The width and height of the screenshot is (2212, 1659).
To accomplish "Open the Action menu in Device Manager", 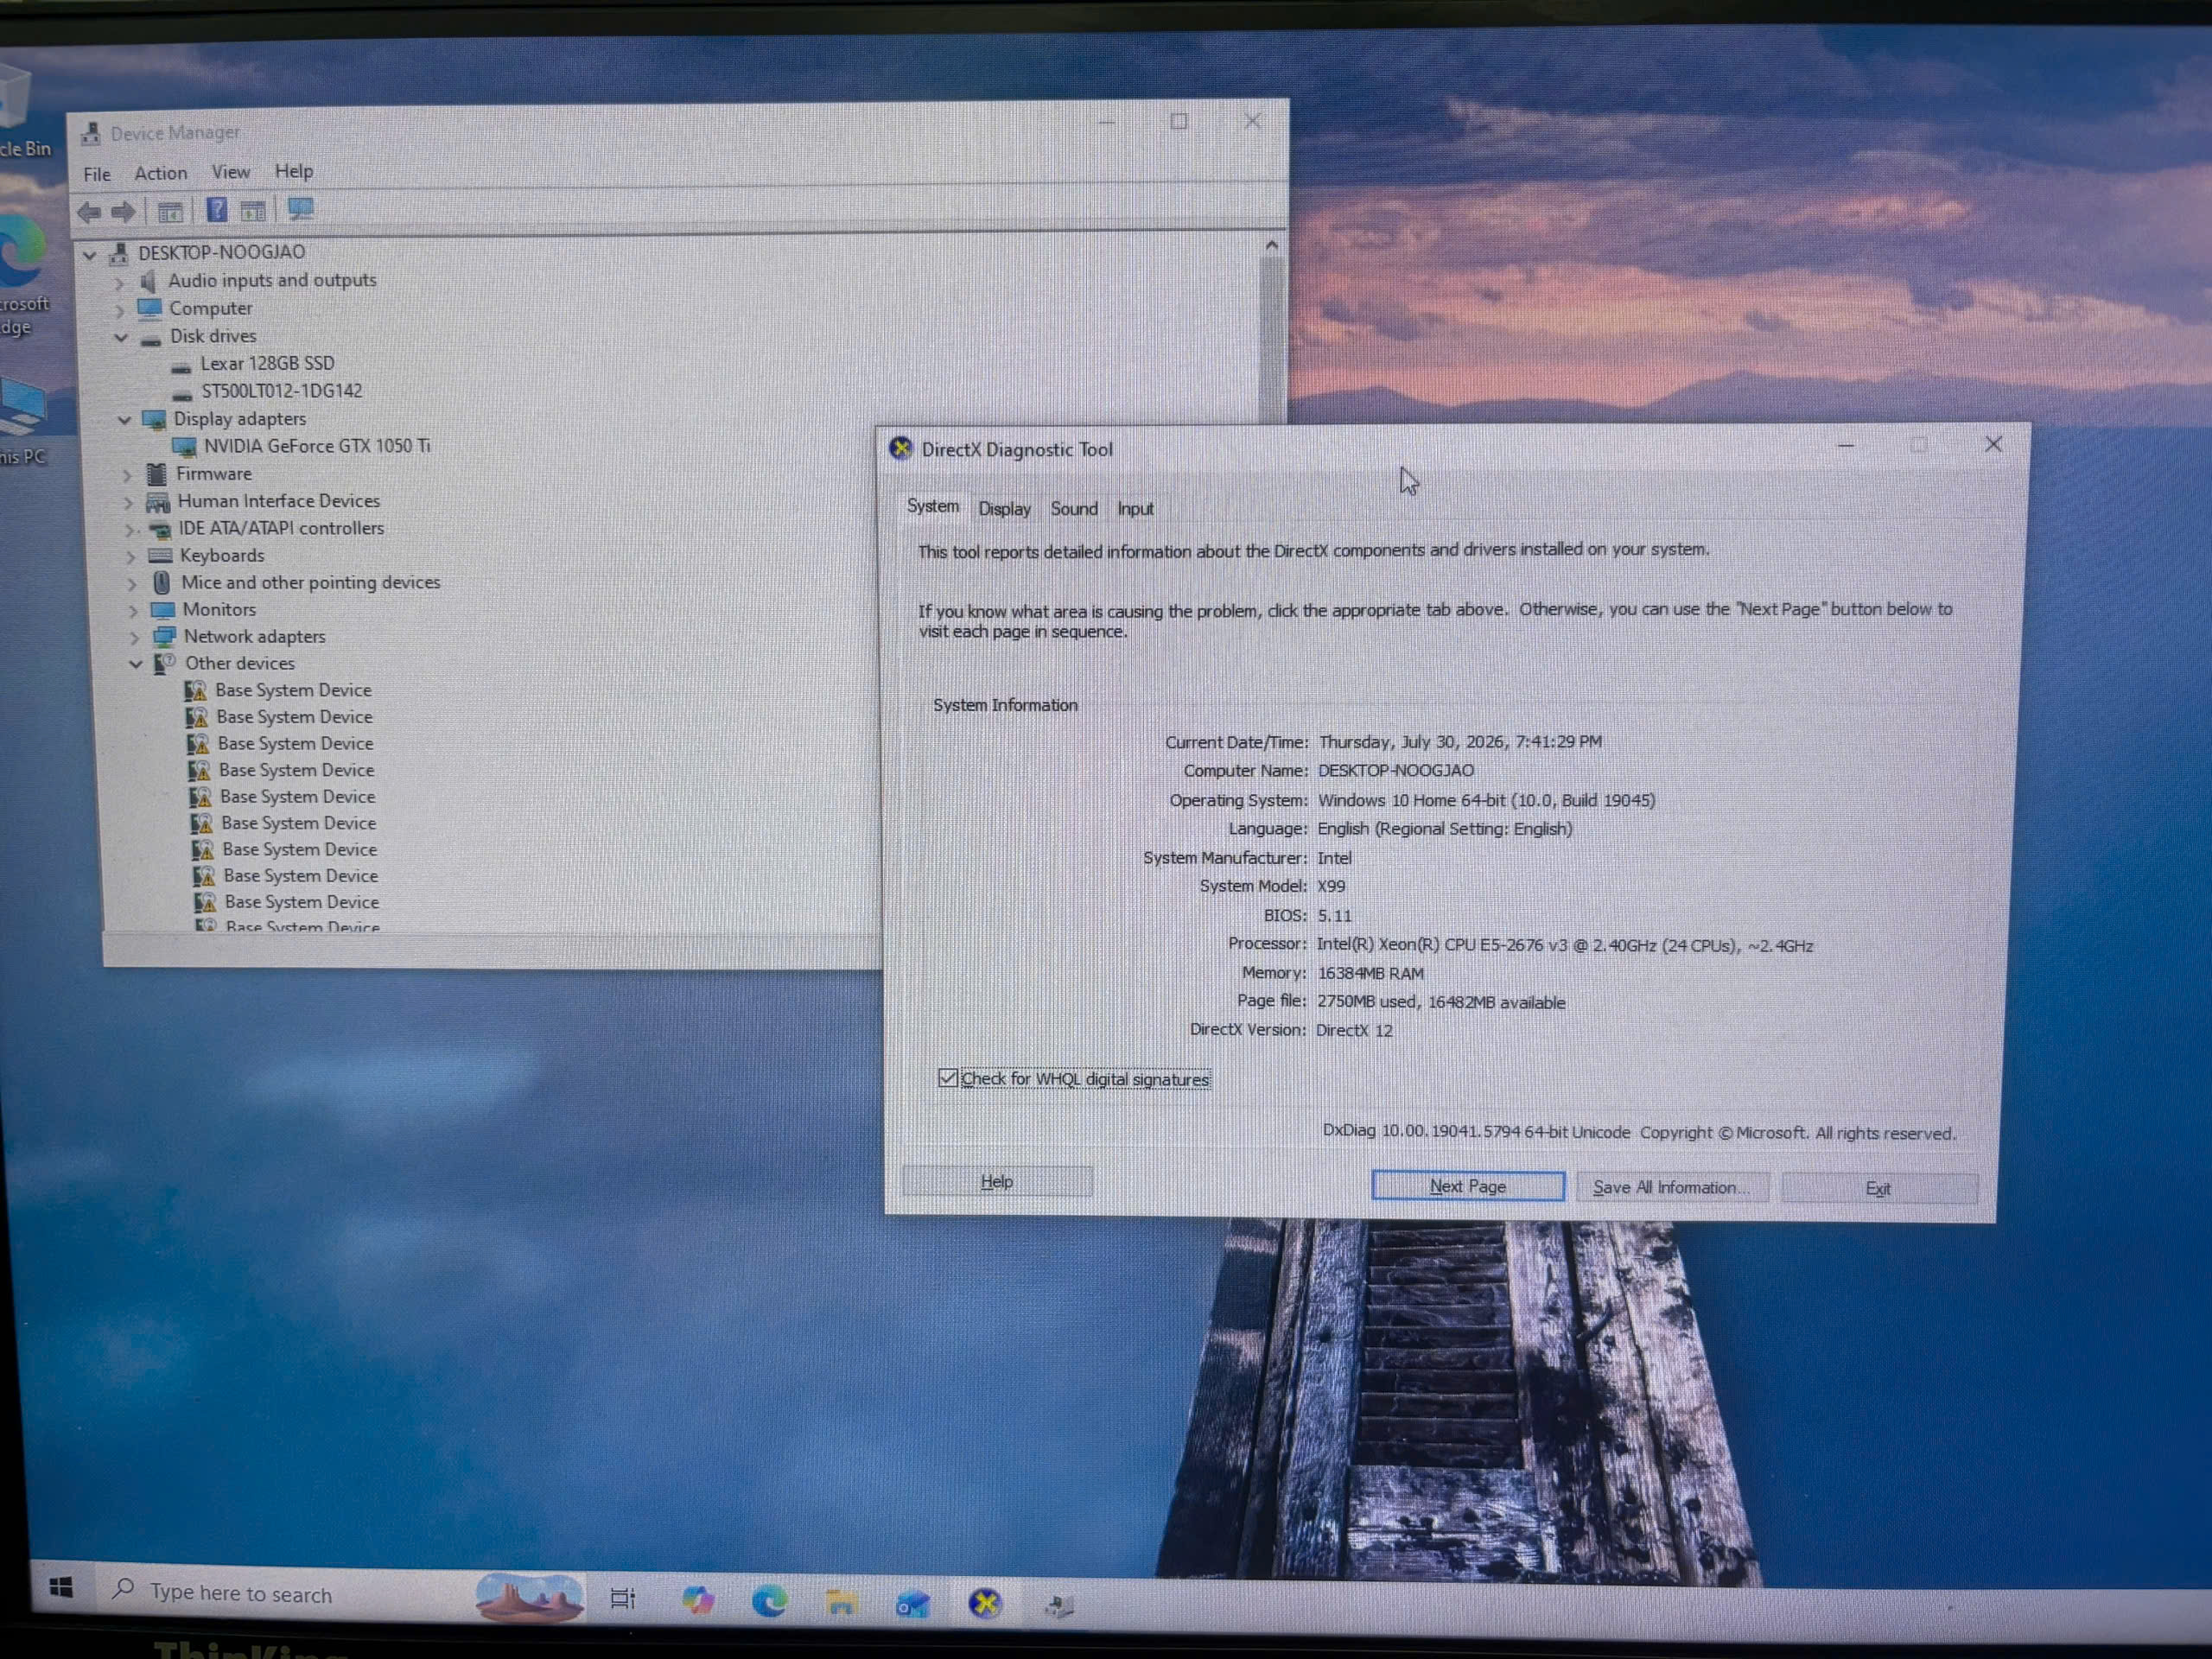I will (160, 173).
